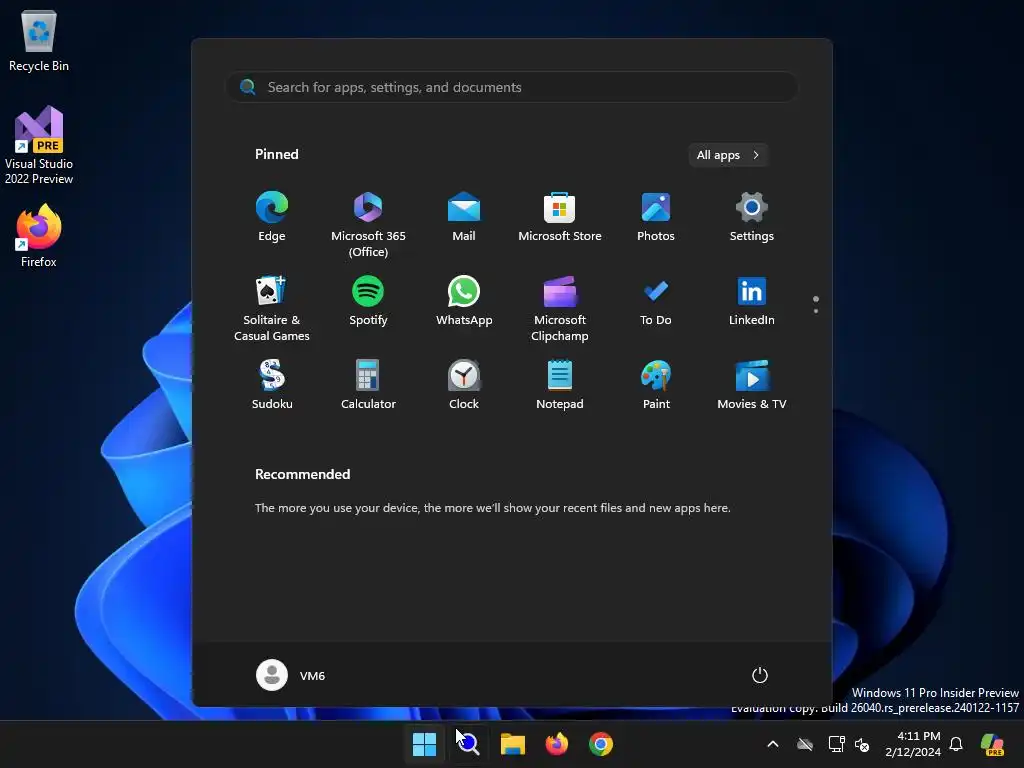Open the To Do app
Image resolution: width=1024 pixels, height=768 pixels.
click(656, 301)
